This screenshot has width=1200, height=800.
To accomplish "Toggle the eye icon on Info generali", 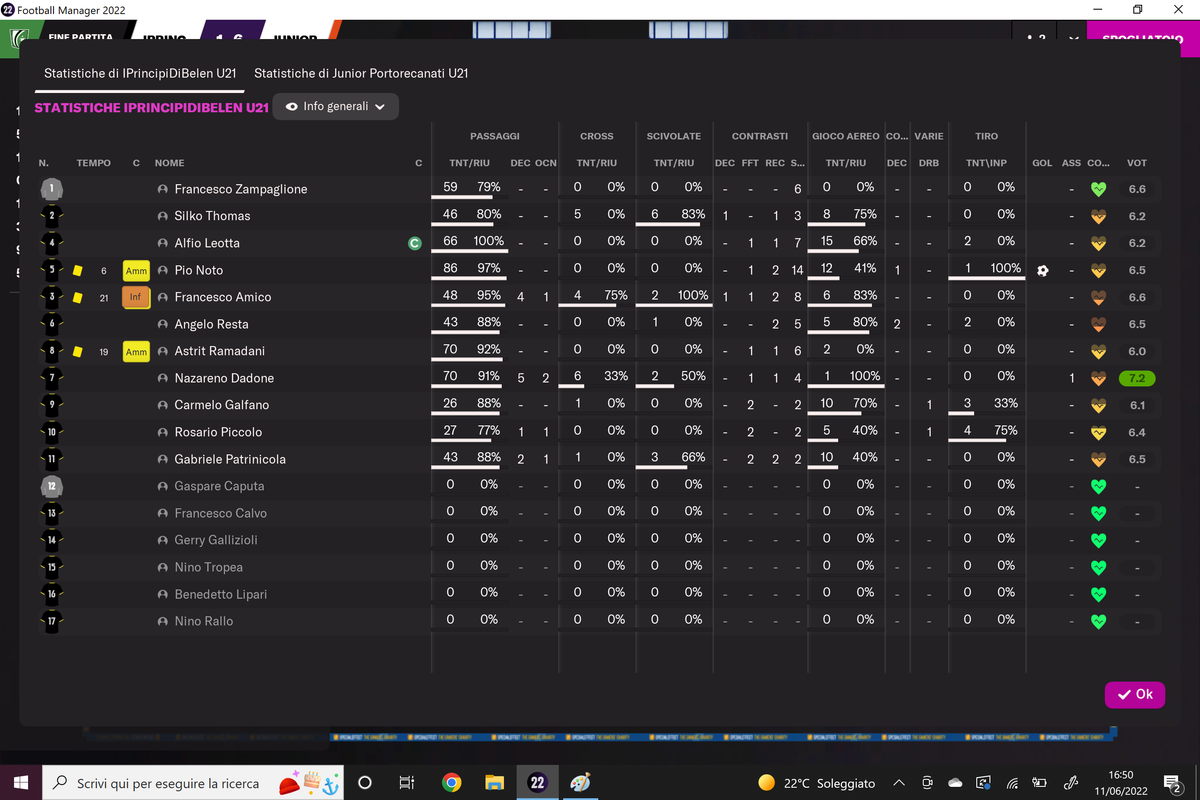I will point(291,107).
